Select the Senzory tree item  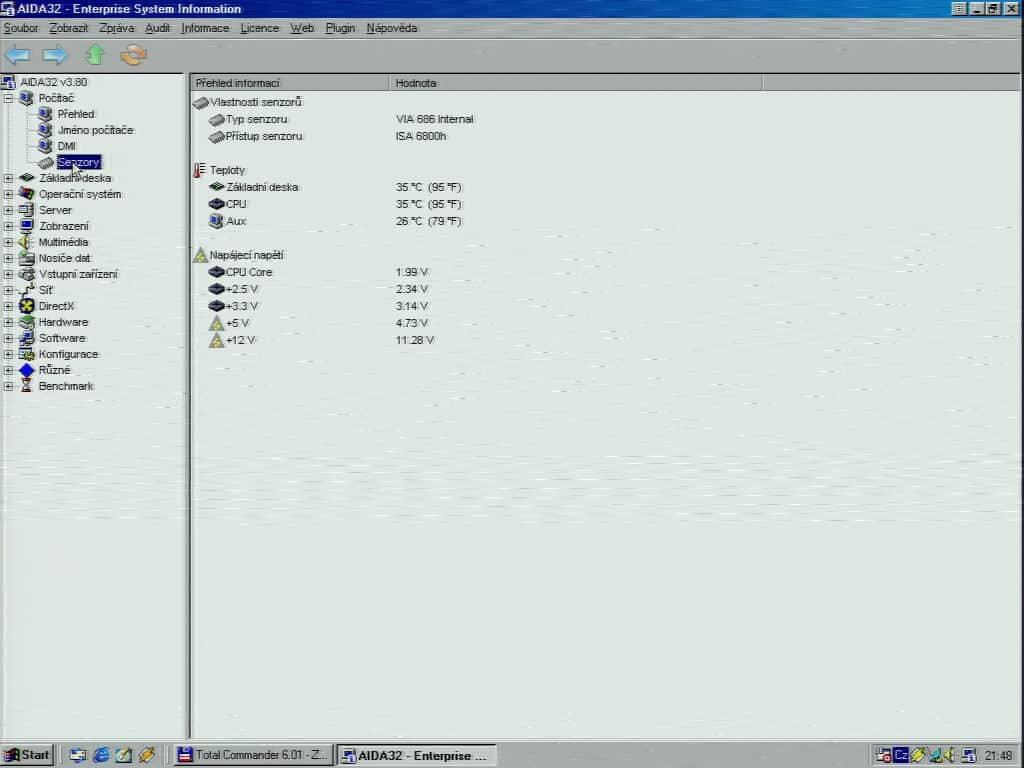coord(78,162)
